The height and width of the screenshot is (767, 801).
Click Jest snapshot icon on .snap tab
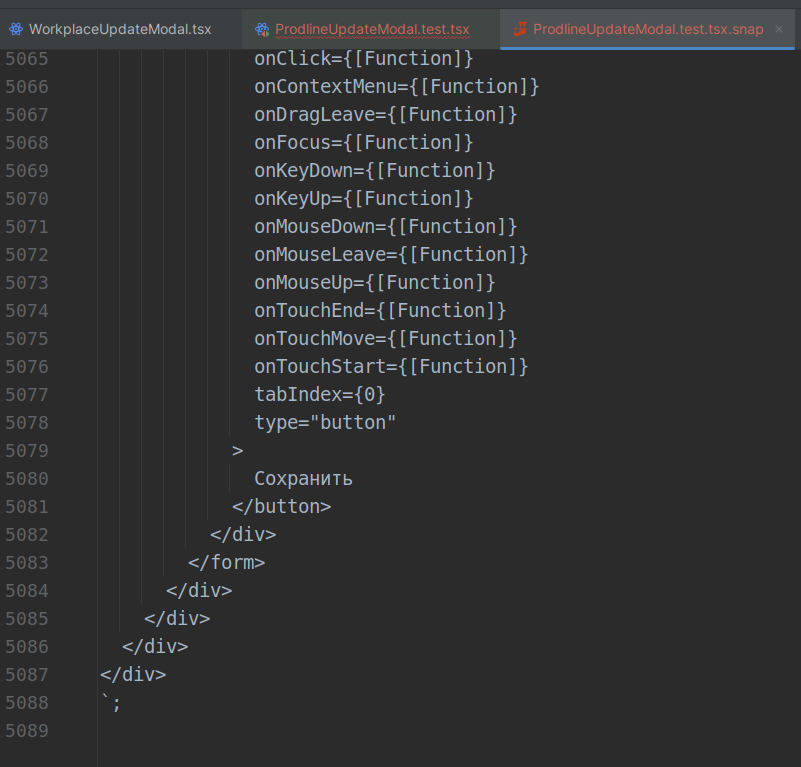pyautogui.click(x=520, y=29)
